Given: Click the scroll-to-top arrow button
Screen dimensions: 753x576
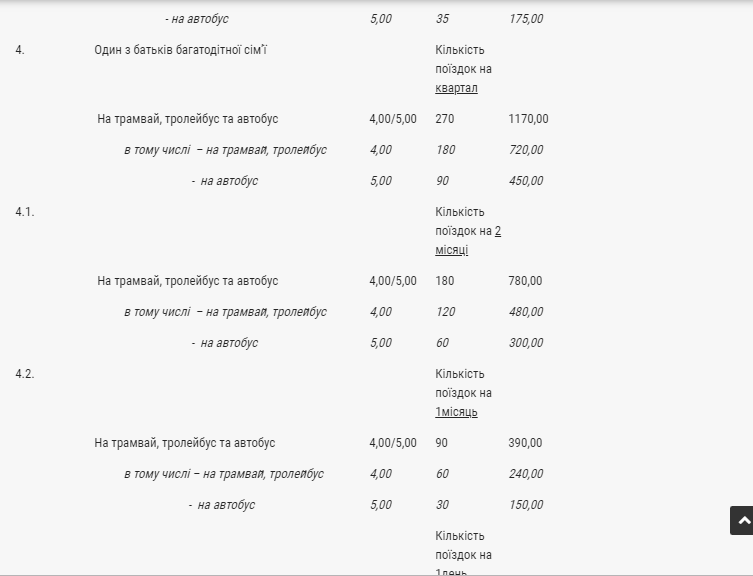Looking at the screenshot, I should tap(742, 521).
